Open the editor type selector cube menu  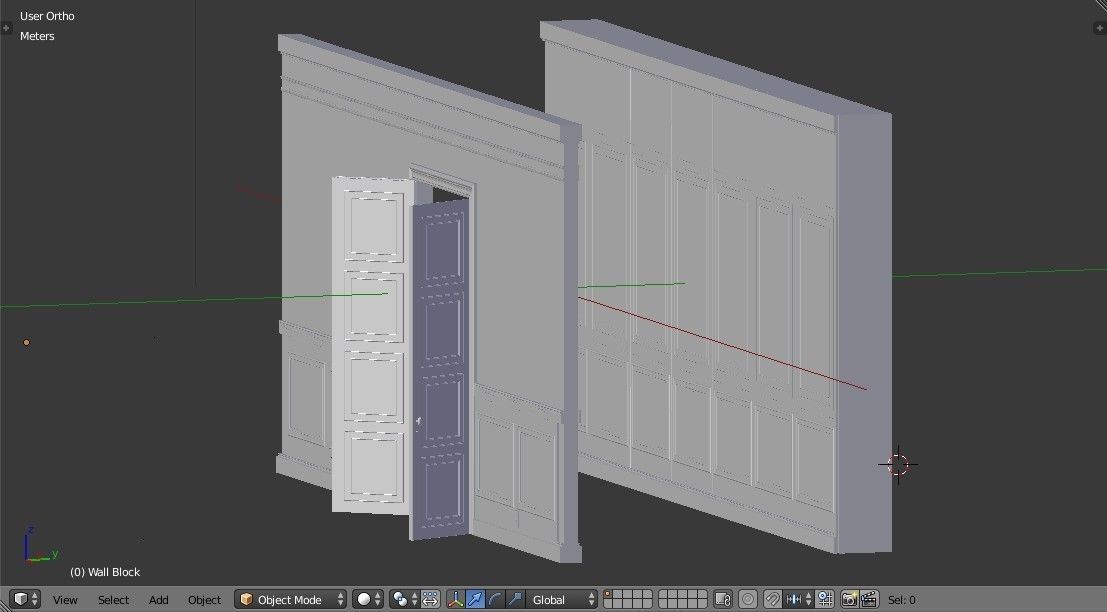pyautogui.click(x=25, y=599)
